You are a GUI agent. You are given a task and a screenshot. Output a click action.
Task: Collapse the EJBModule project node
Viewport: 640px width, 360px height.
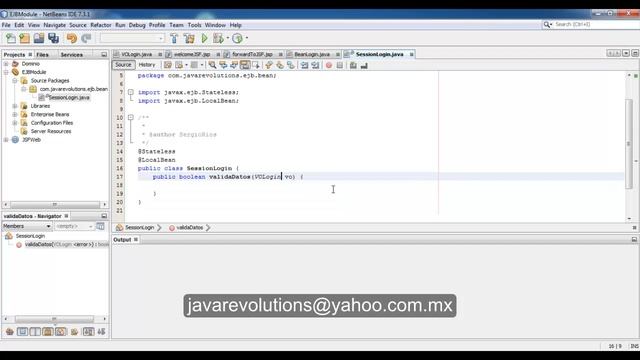(x=6, y=72)
